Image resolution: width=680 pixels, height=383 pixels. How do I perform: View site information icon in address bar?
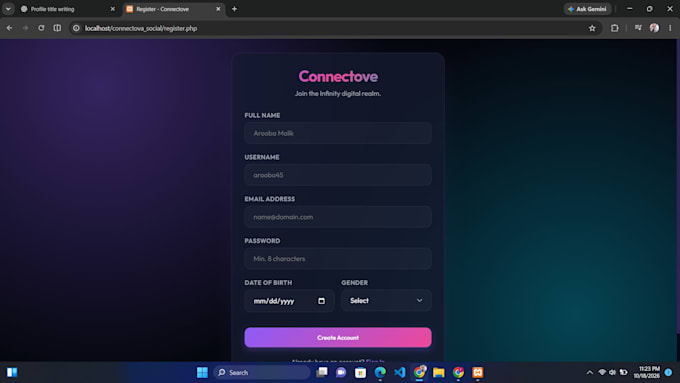pyautogui.click(x=76, y=28)
